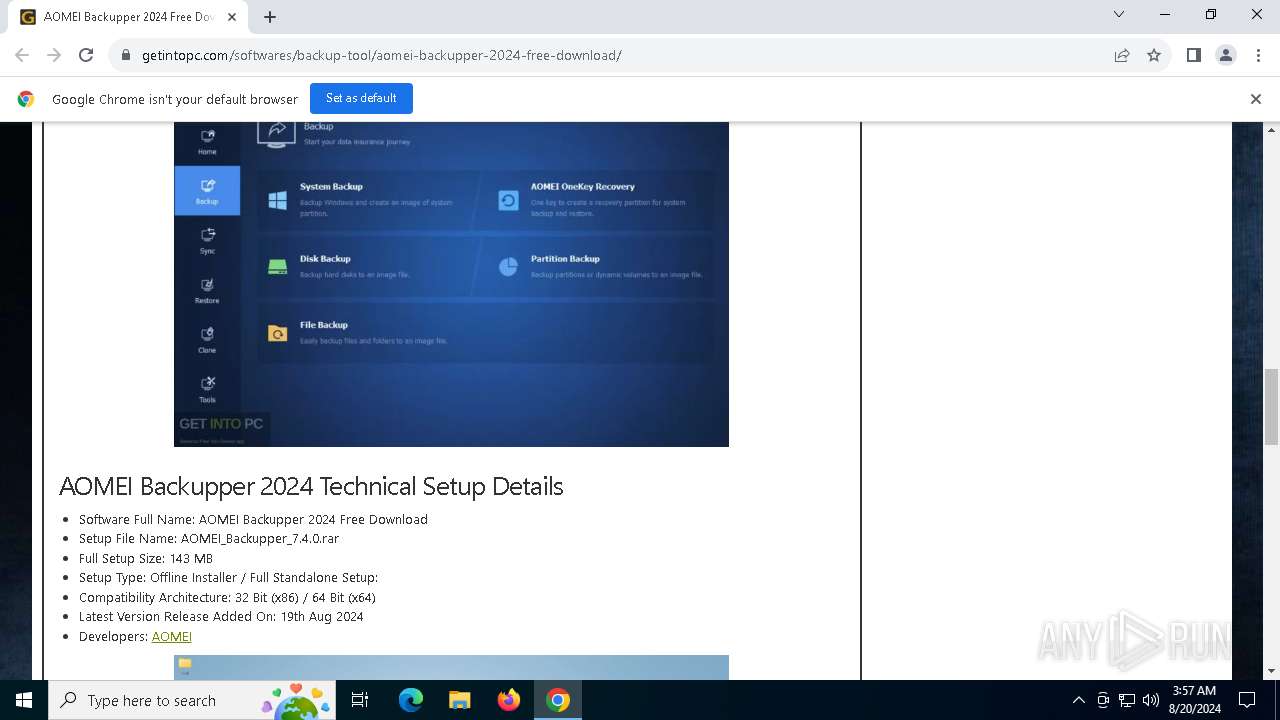Image resolution: width=1280 pixels, height=720 pixels.
Task: Click the site padlock icon in address bar
Action: 126,55
